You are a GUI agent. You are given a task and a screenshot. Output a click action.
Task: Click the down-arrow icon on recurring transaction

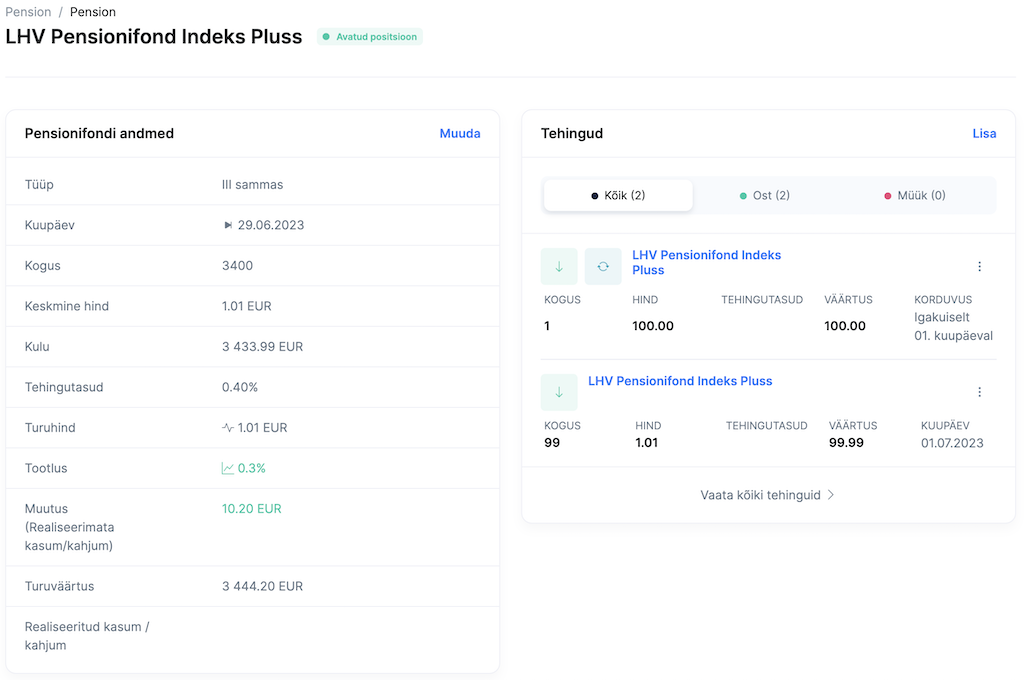[x=559, y=267]
